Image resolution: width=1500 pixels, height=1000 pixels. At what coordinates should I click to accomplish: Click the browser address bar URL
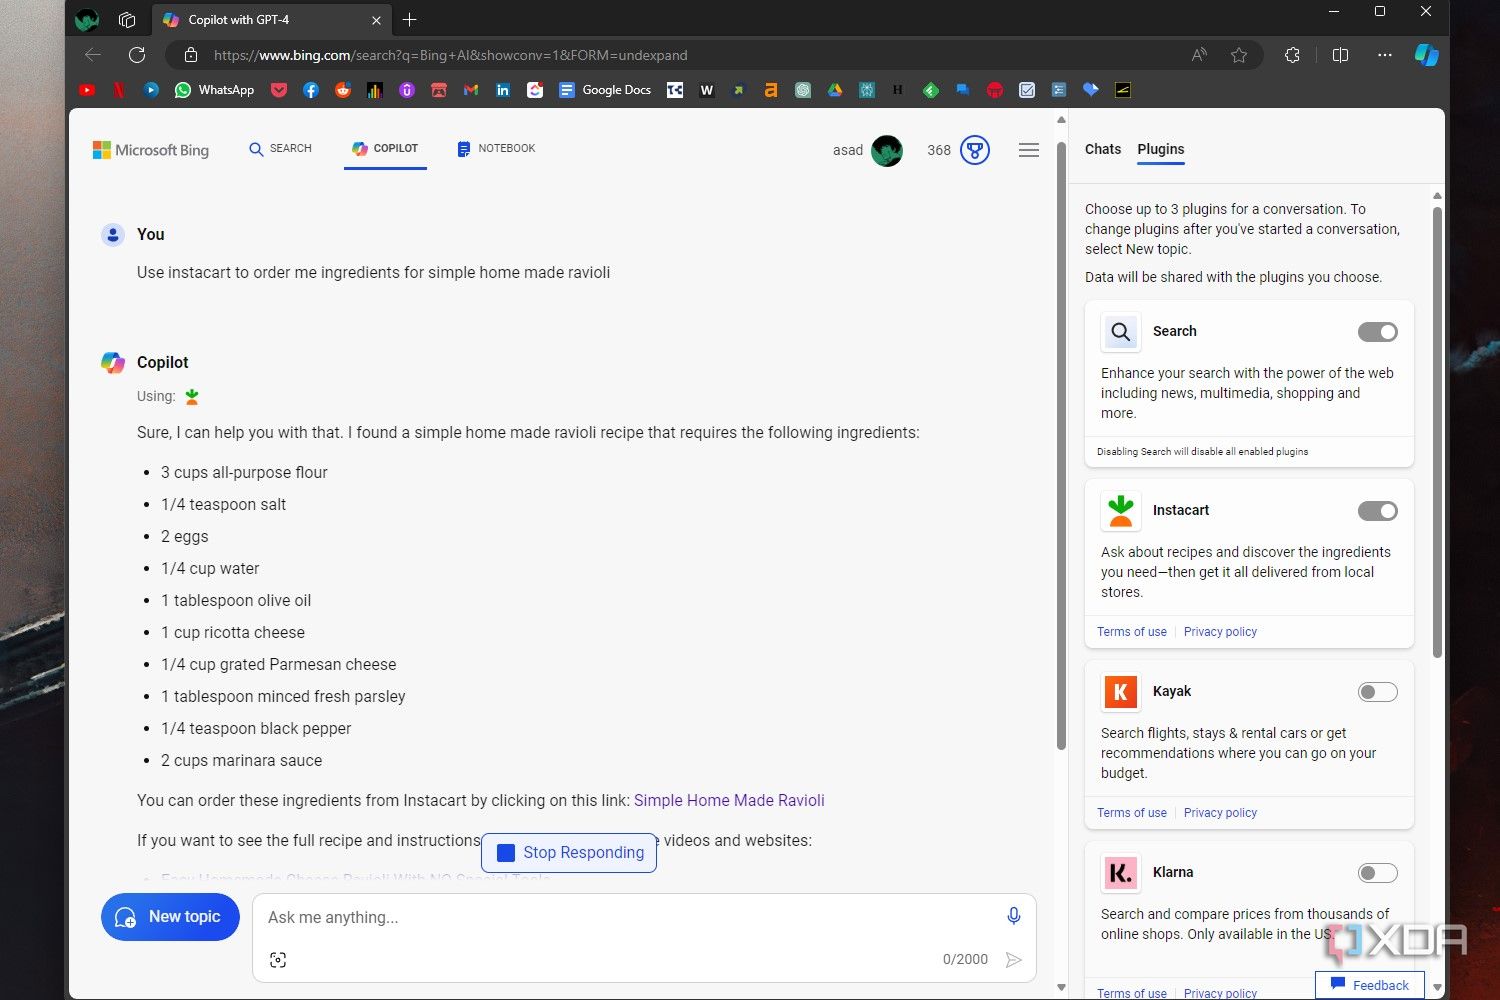point(450,55)
